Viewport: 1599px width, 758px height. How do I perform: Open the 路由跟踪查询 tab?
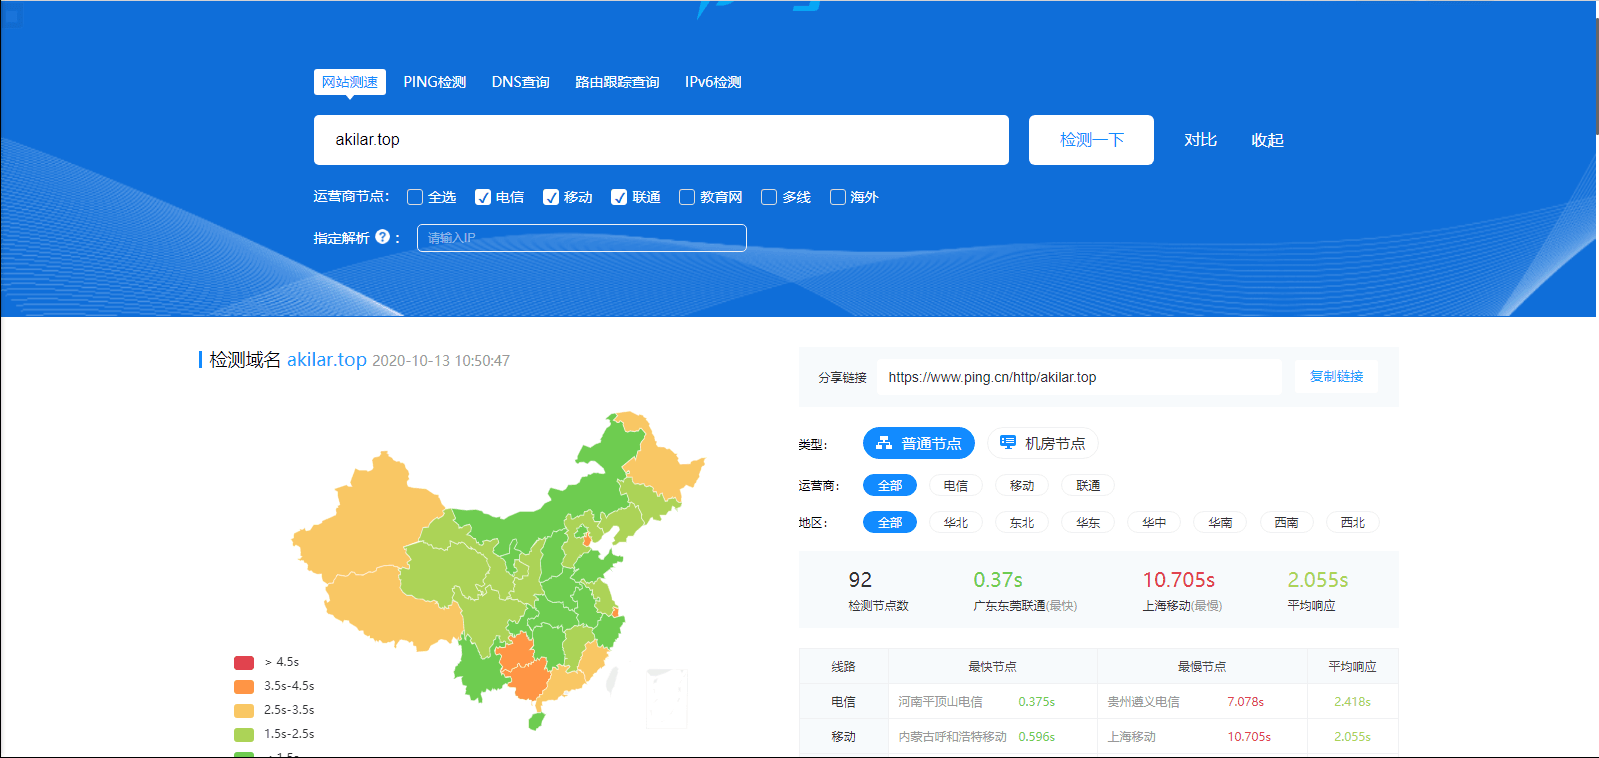(x=617, y=82)
